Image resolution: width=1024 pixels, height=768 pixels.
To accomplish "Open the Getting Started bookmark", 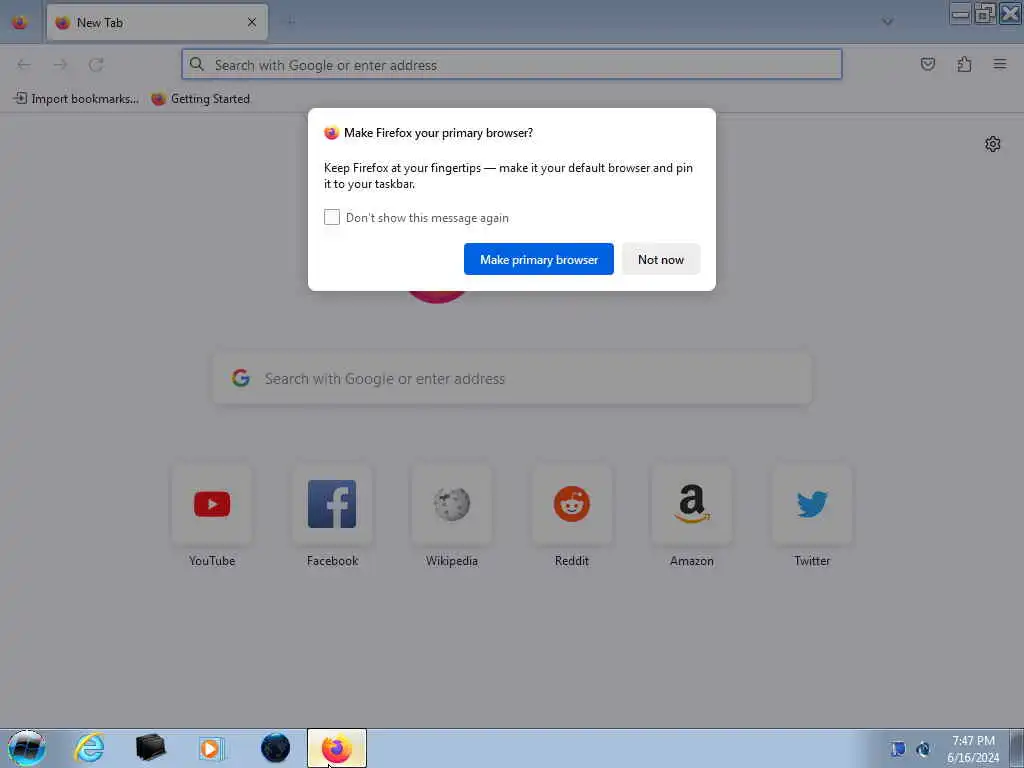I will pos(200,99).
